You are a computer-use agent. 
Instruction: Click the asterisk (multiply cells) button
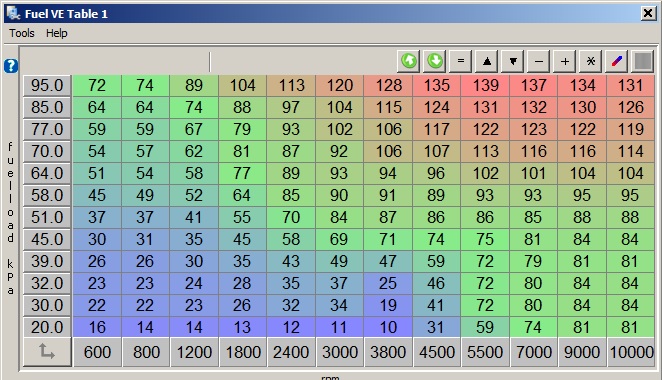click(x=591, y=61)
